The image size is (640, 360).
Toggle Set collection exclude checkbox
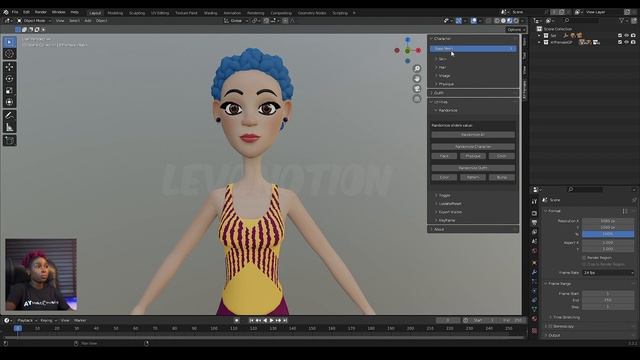620,36
